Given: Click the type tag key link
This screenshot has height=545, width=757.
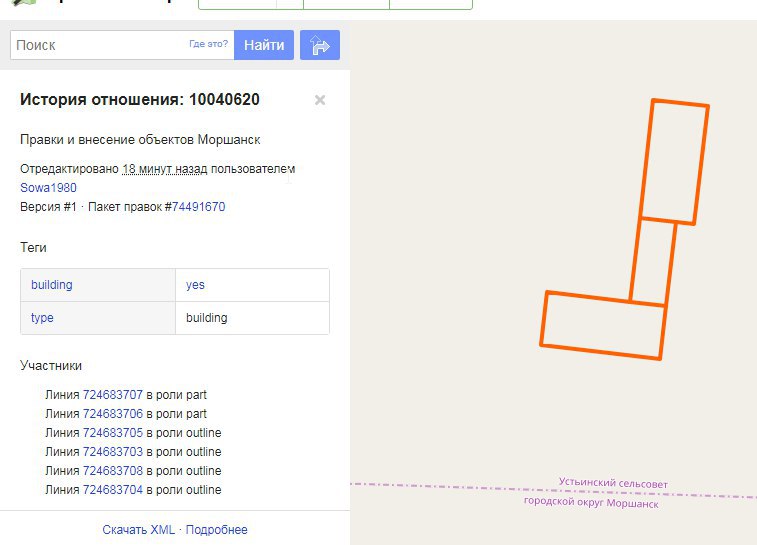Looking at the screenshot, I should 42,318.
